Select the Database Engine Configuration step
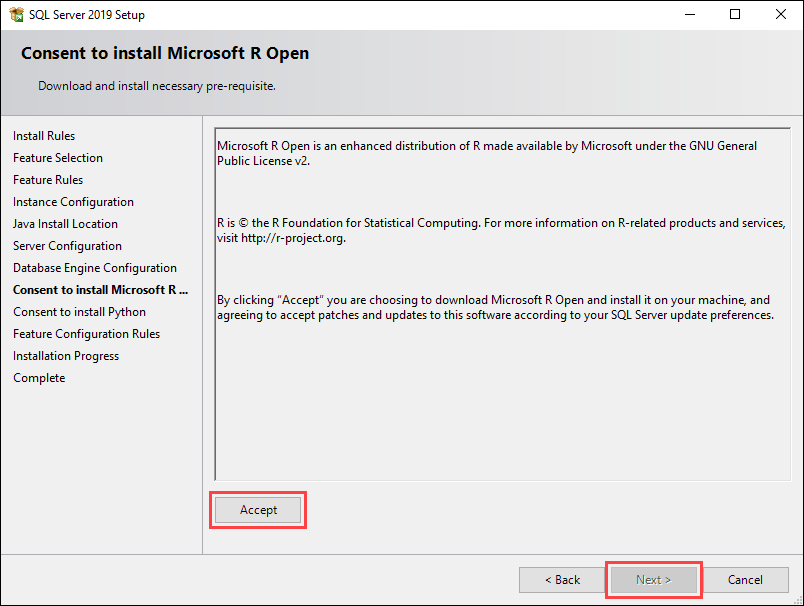 point(95,268)
